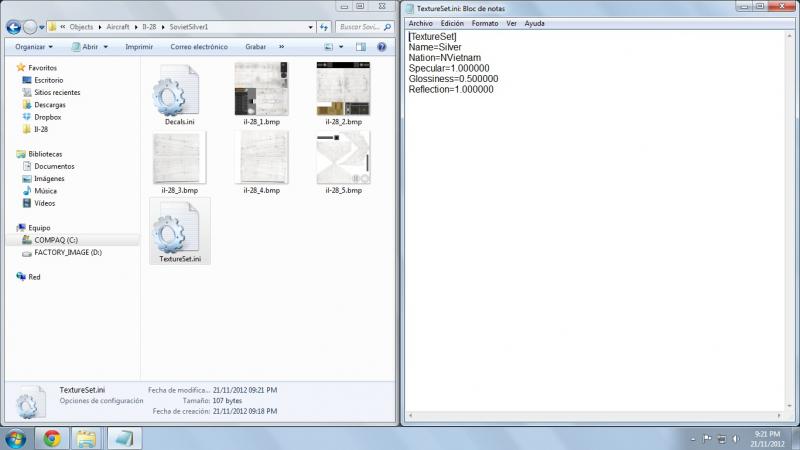Click Correo electrónico in toolbar

pyautogui.click(x=199, y=47)
